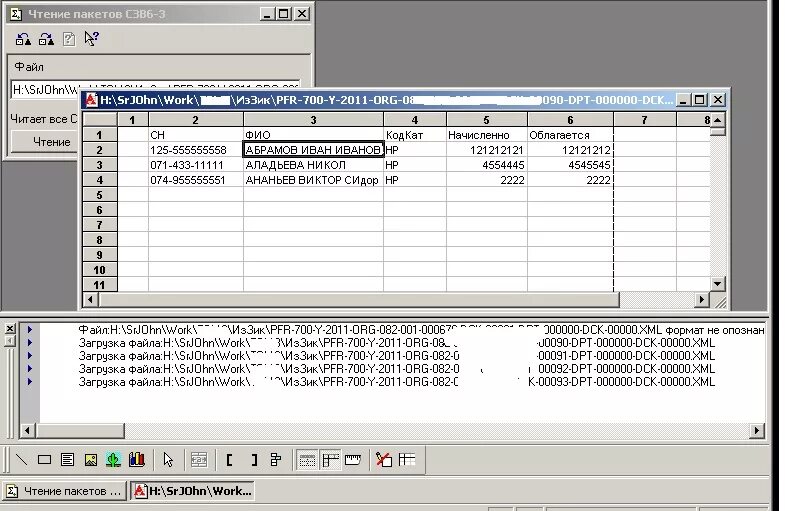Select spreadsheet row header 4
Viewport: 785px width, 511px height.
point(100,180)
